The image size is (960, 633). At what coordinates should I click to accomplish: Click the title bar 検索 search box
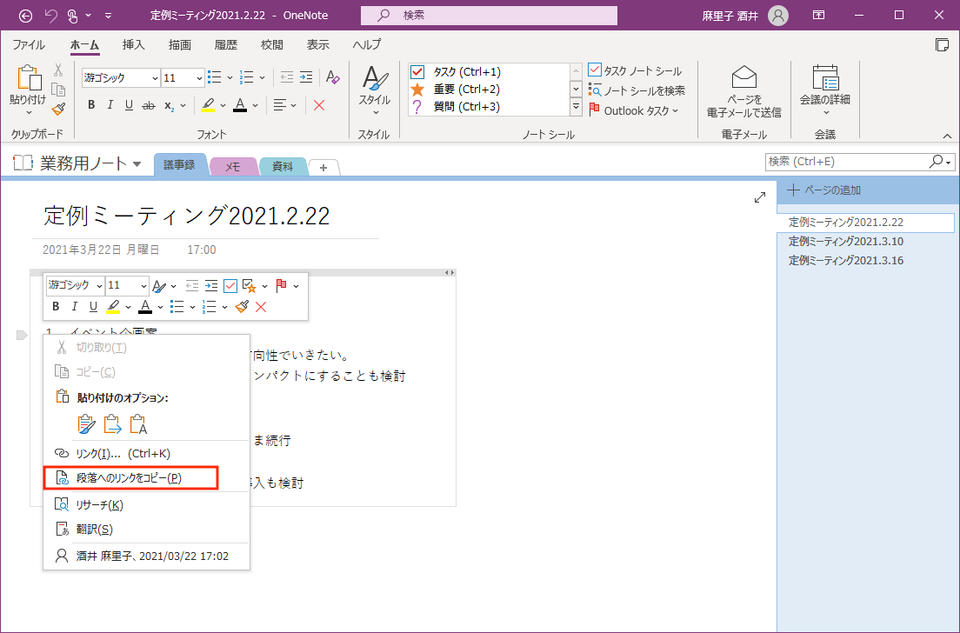pos(489,15)
